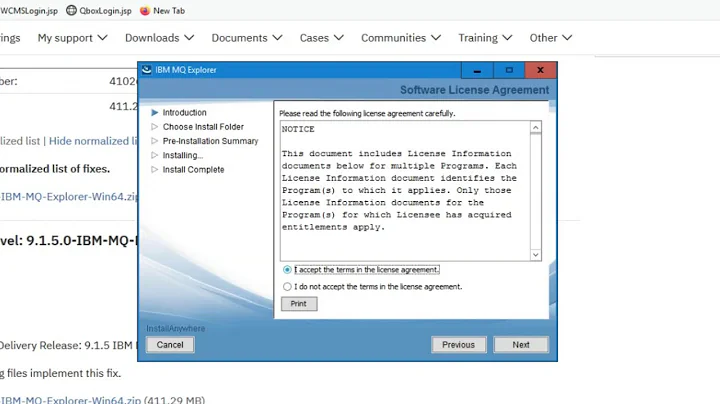Click the Choose Install Folder step arrow
The width and height of the screenshot is (720, 404).
tap(155, 127)
